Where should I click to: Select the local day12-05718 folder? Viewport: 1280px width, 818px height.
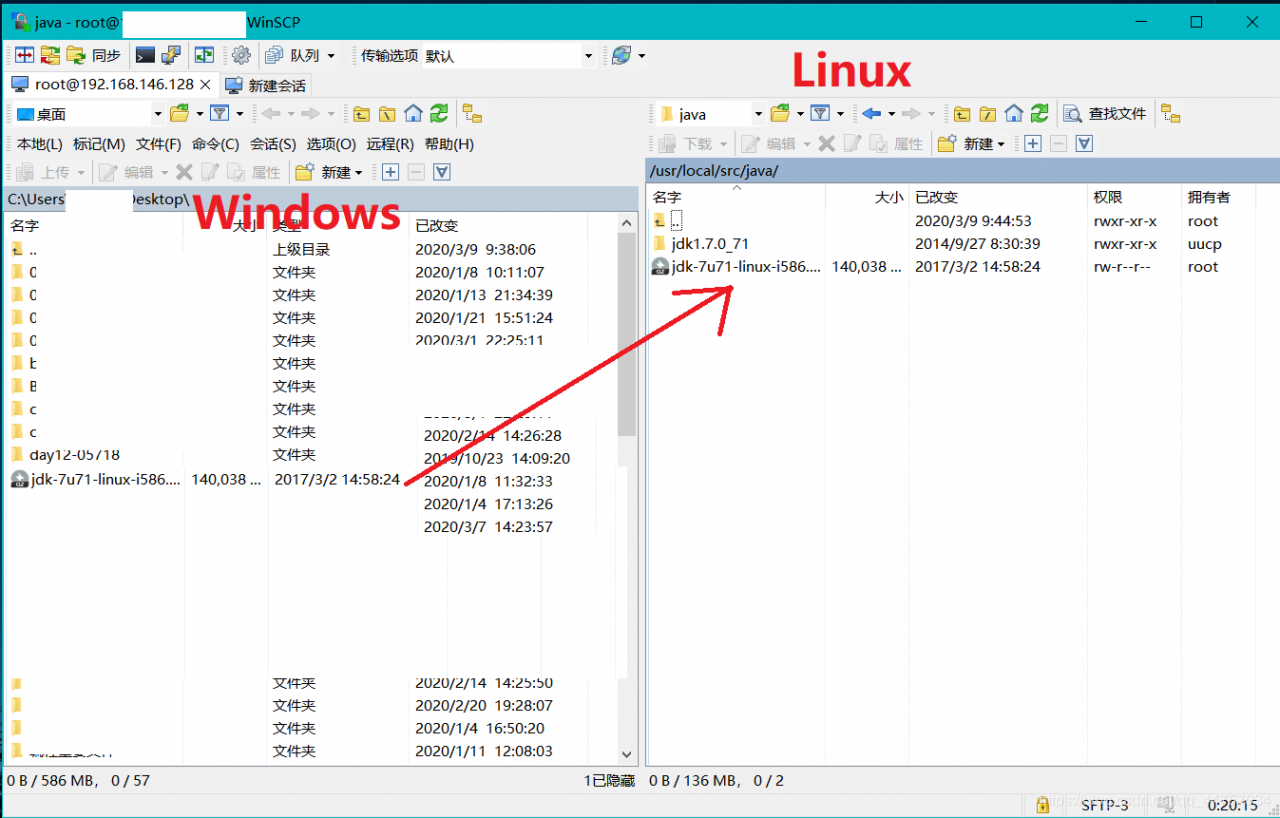point(64,455)
